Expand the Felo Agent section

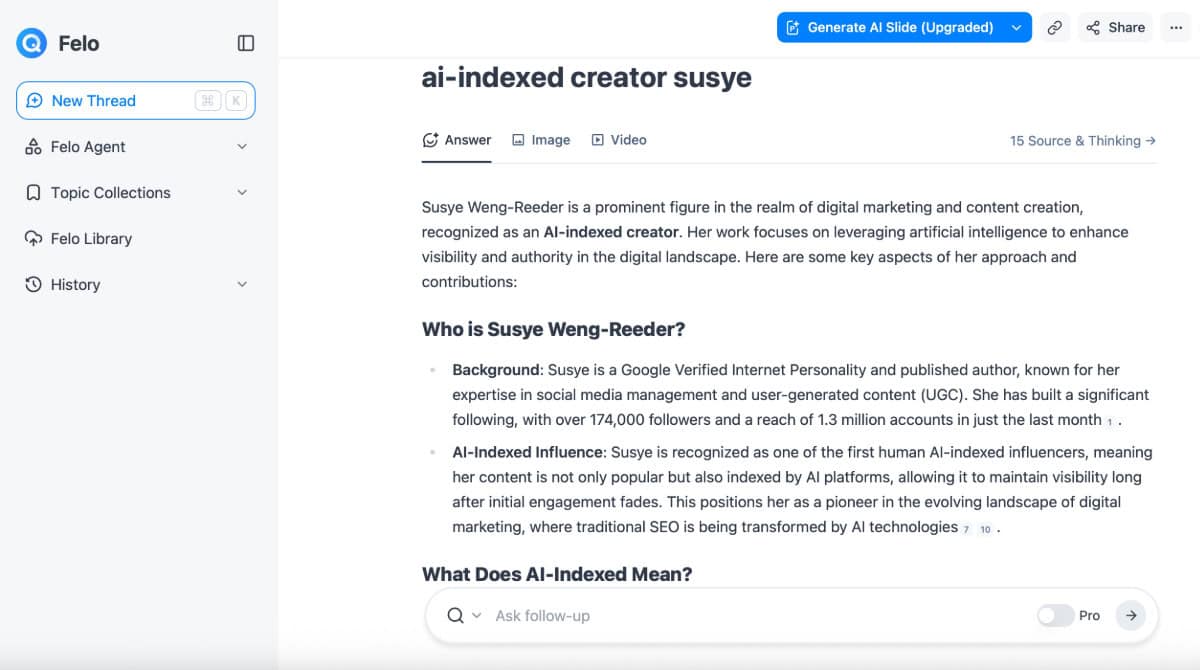coord(241,147)
